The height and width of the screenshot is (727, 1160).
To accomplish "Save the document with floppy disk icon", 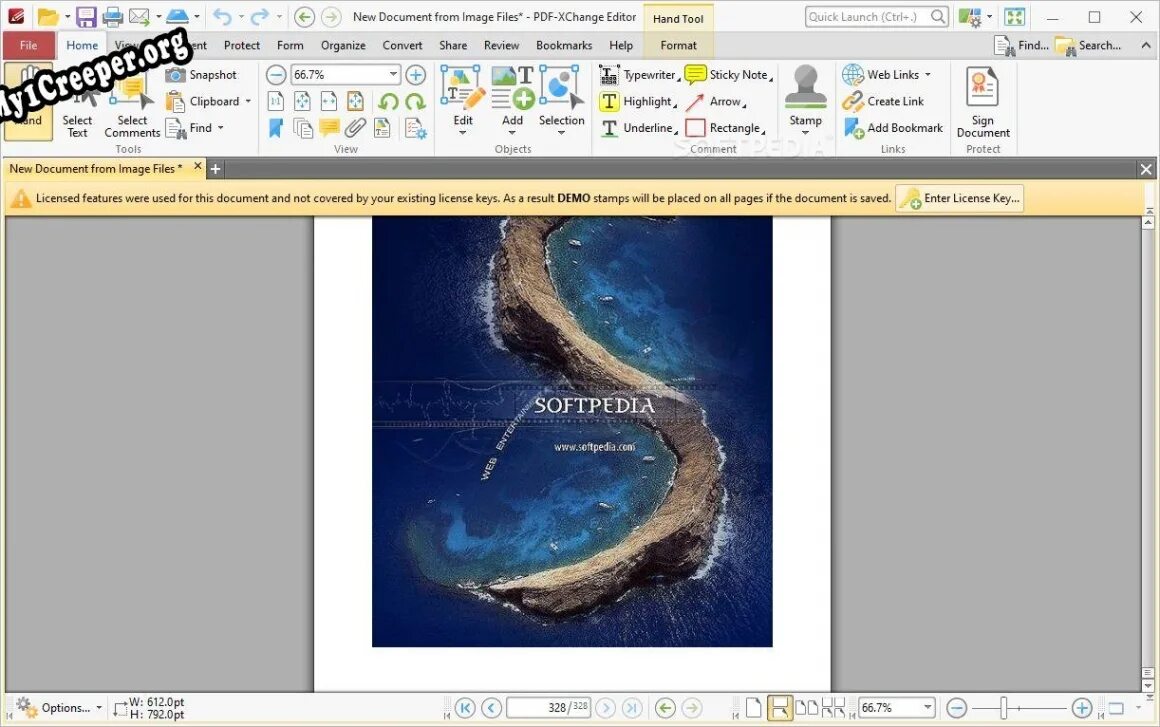I will click(x=87, y=16).
